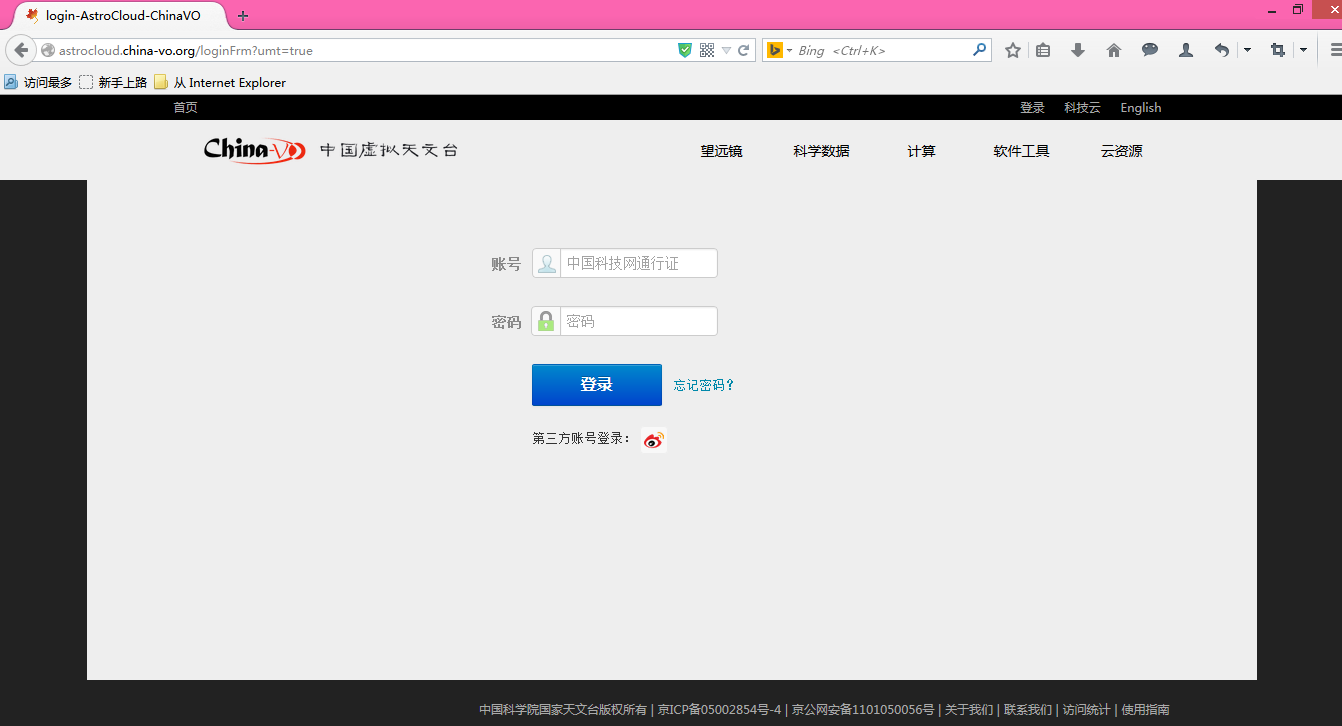Open the 科学数据 navigation menu
Viewport: 1342px width, 726px height.
821,151
